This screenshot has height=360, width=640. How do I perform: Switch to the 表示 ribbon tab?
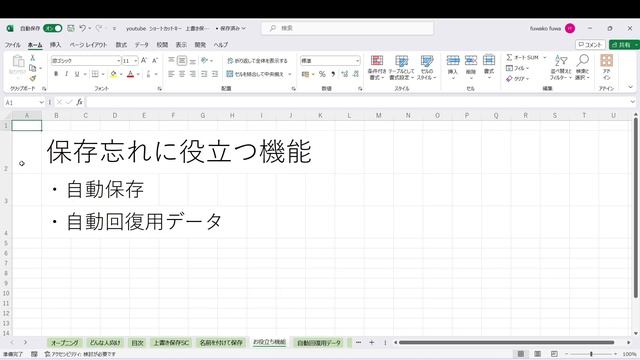(x=181, y=45)
